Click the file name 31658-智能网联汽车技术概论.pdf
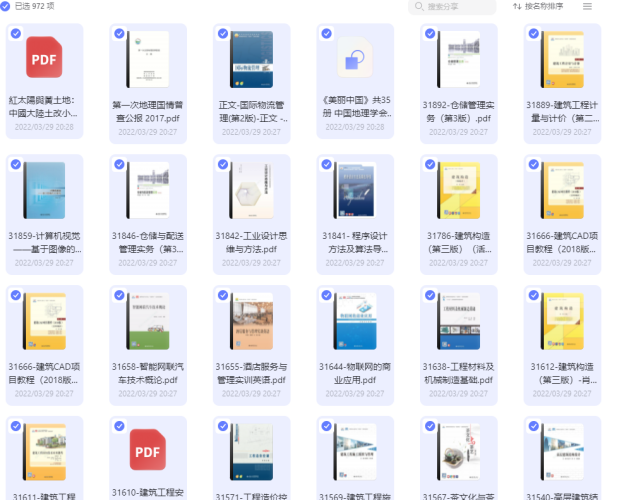This screenshot has height=500, width=619. click(148, 373)
